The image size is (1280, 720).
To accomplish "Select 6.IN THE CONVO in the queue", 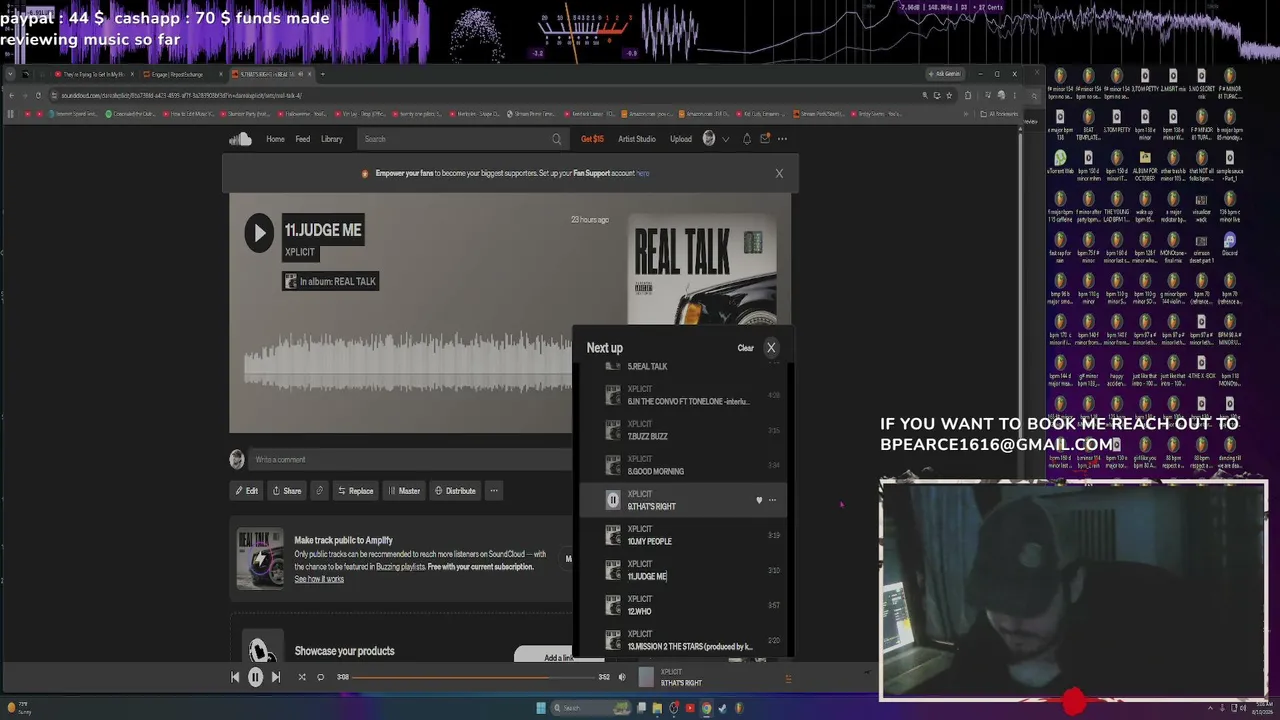I will (683, 395).
